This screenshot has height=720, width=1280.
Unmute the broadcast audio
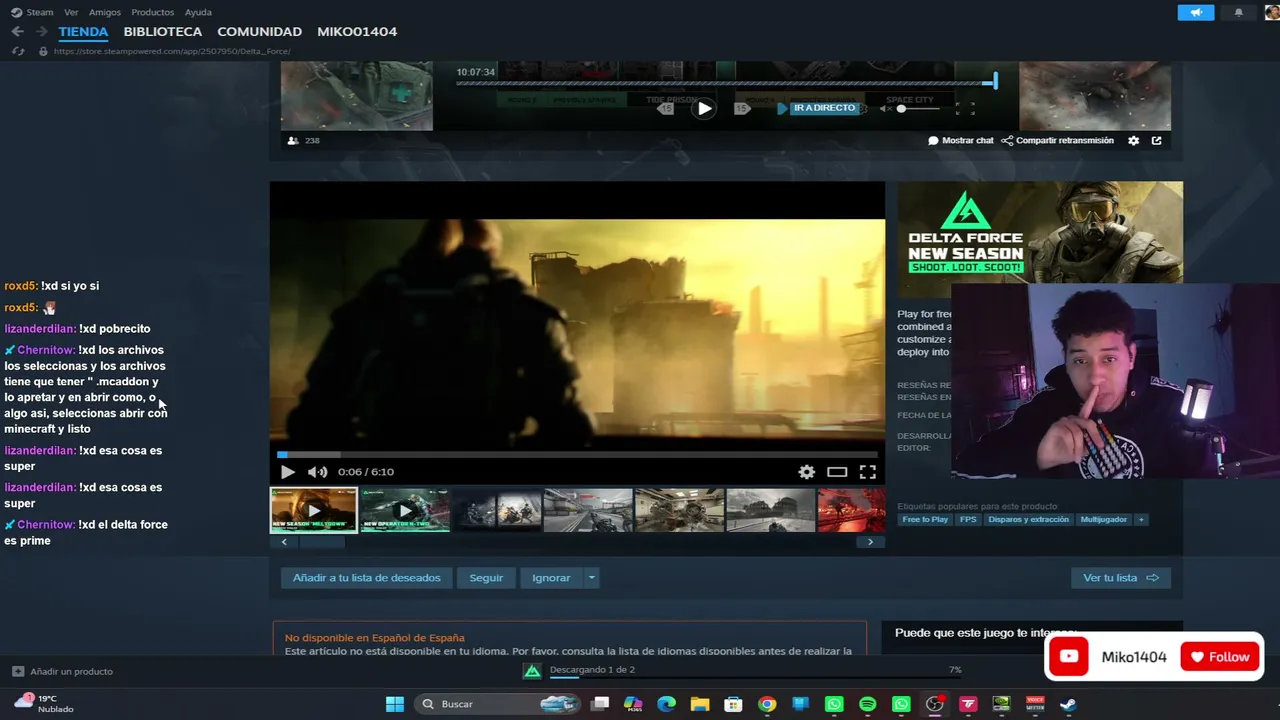885,108
